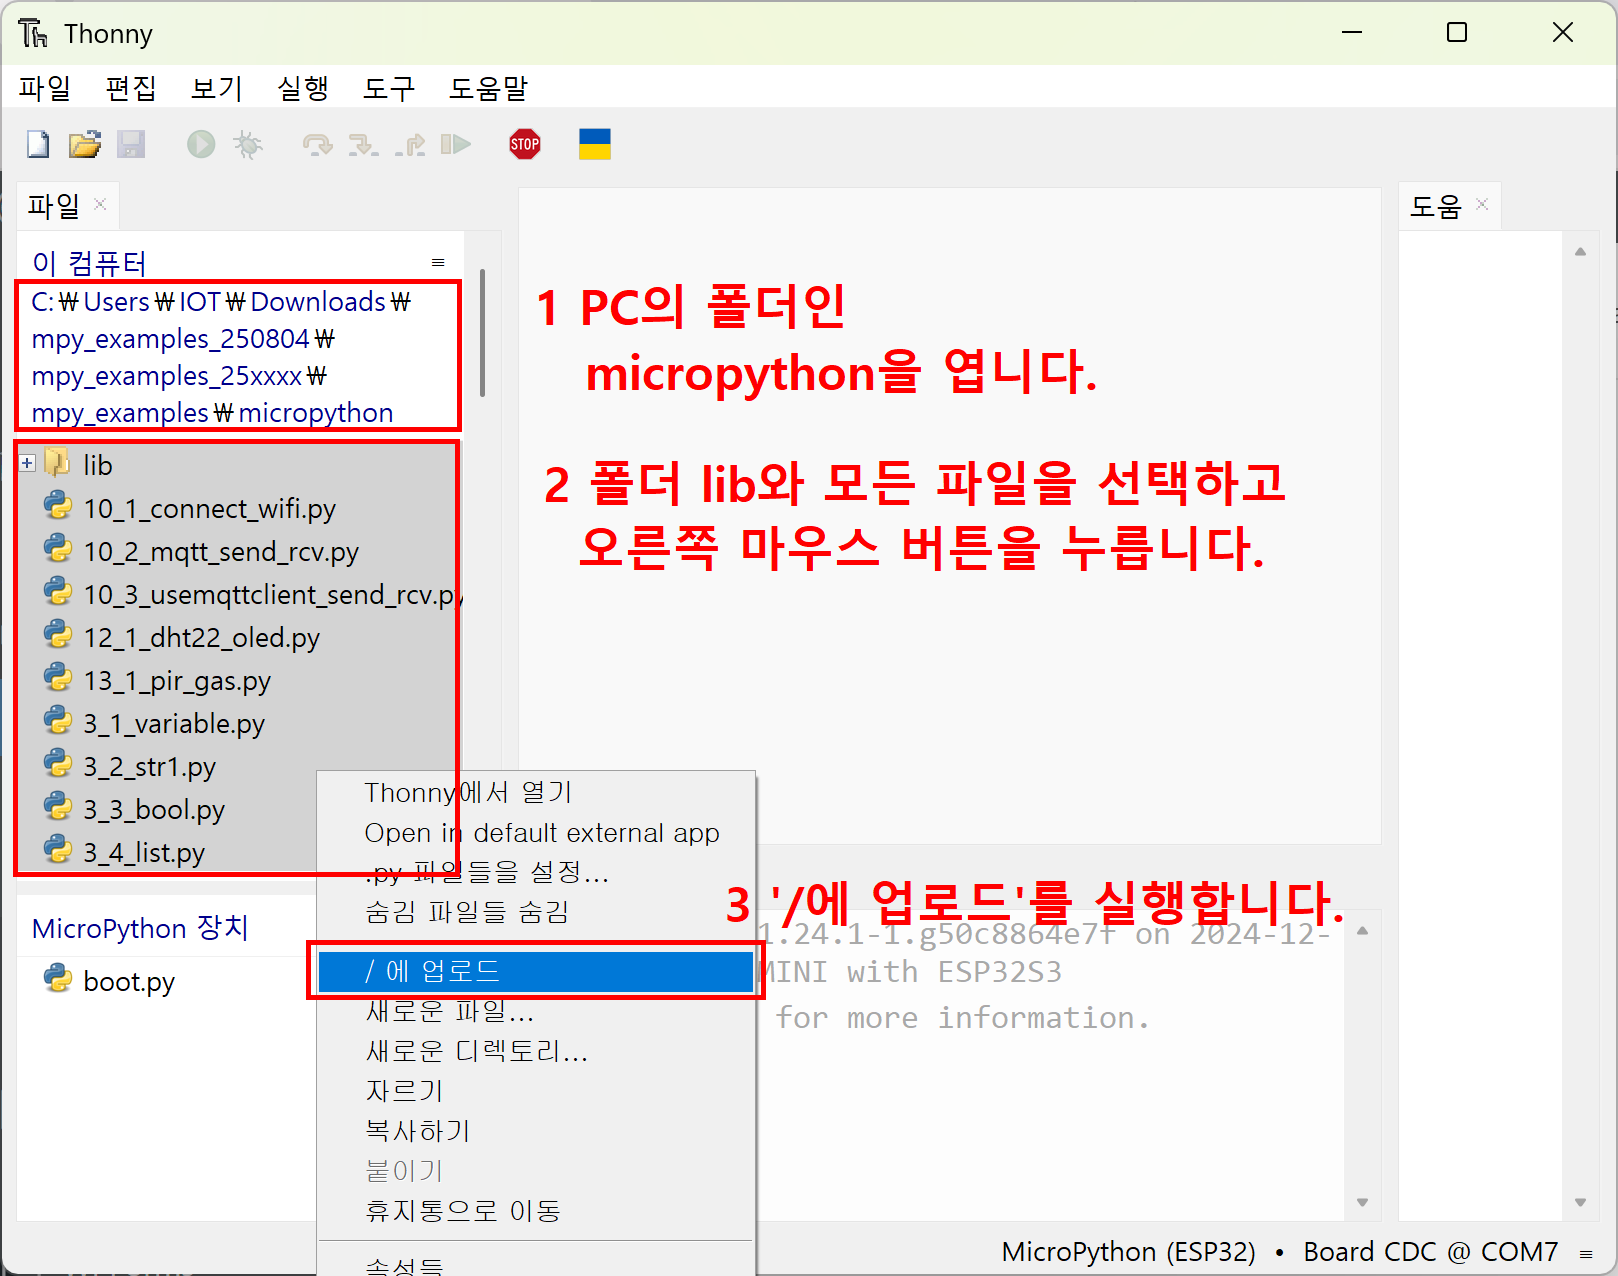
Task: Click the Step over toolbar icon
Action: (x=317, y=145)
